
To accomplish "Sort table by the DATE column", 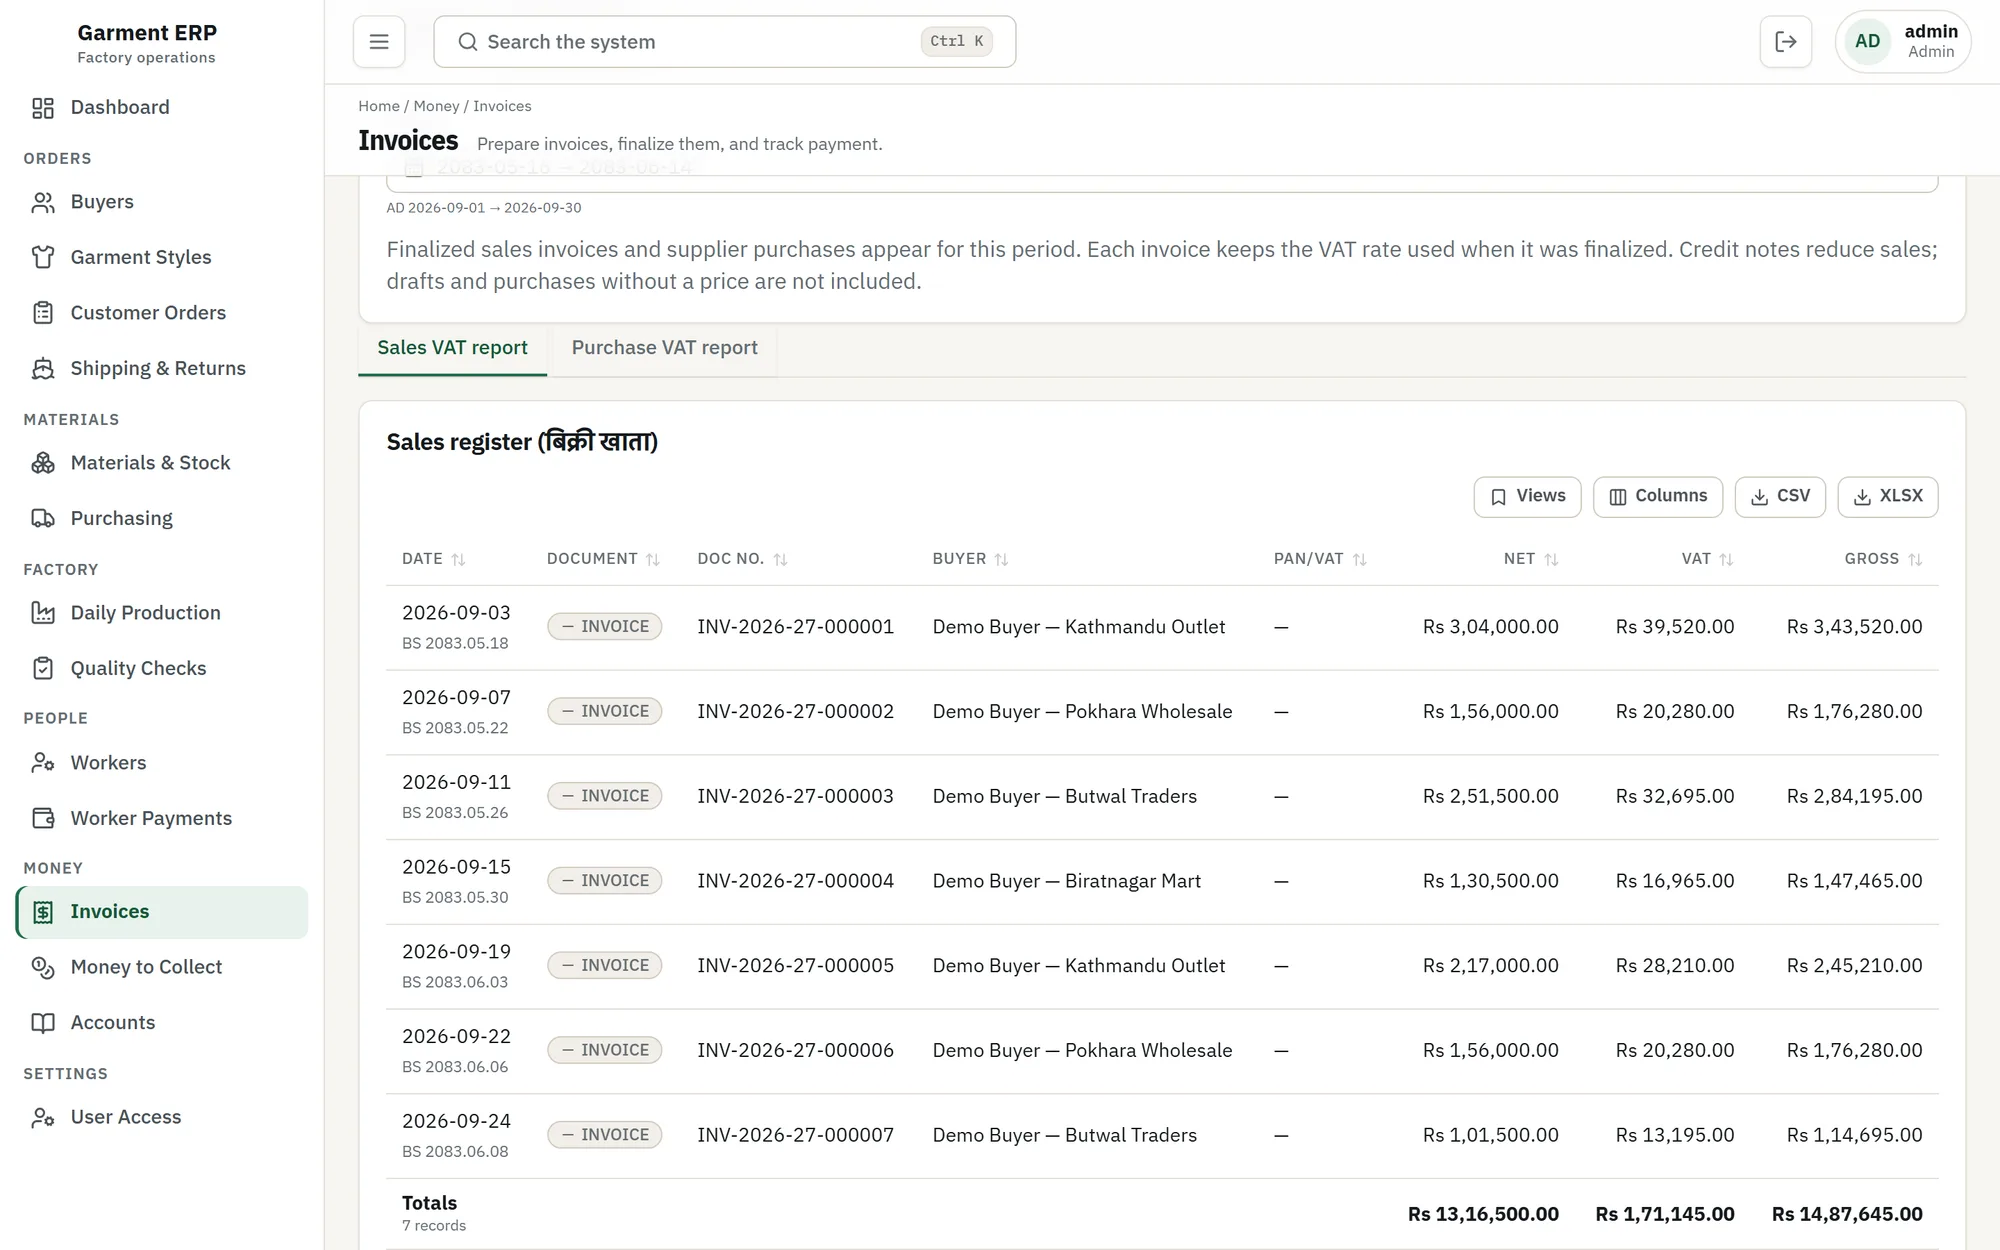I will click(433, 559).
